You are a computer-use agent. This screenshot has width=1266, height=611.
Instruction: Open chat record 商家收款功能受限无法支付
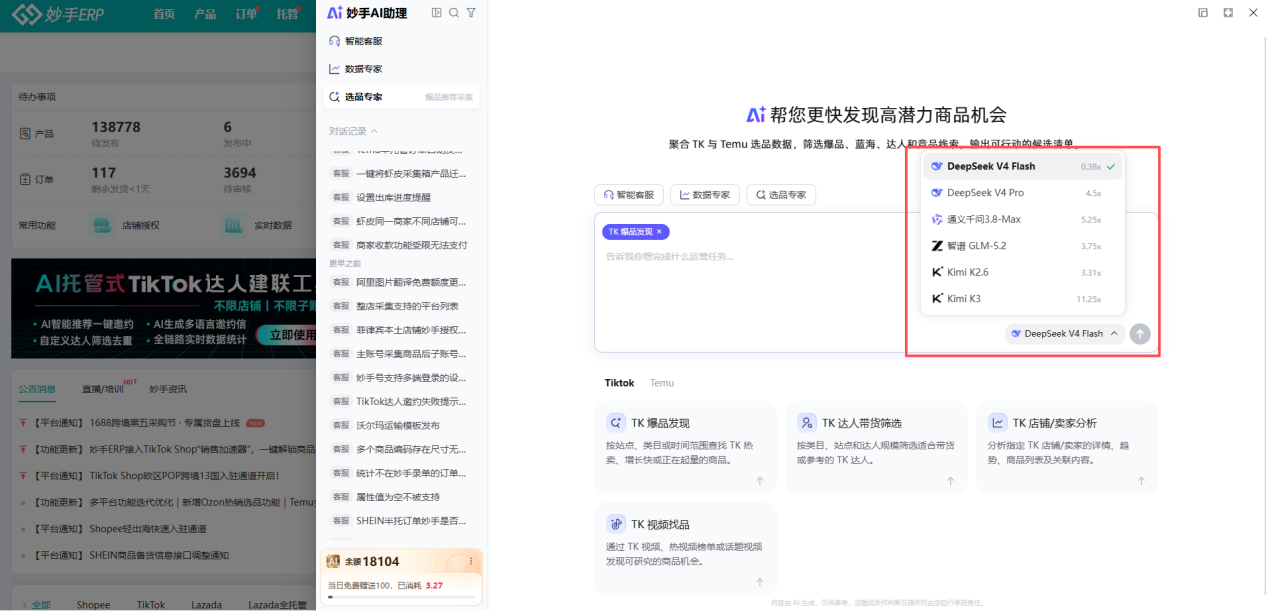[x=401, y=245]
